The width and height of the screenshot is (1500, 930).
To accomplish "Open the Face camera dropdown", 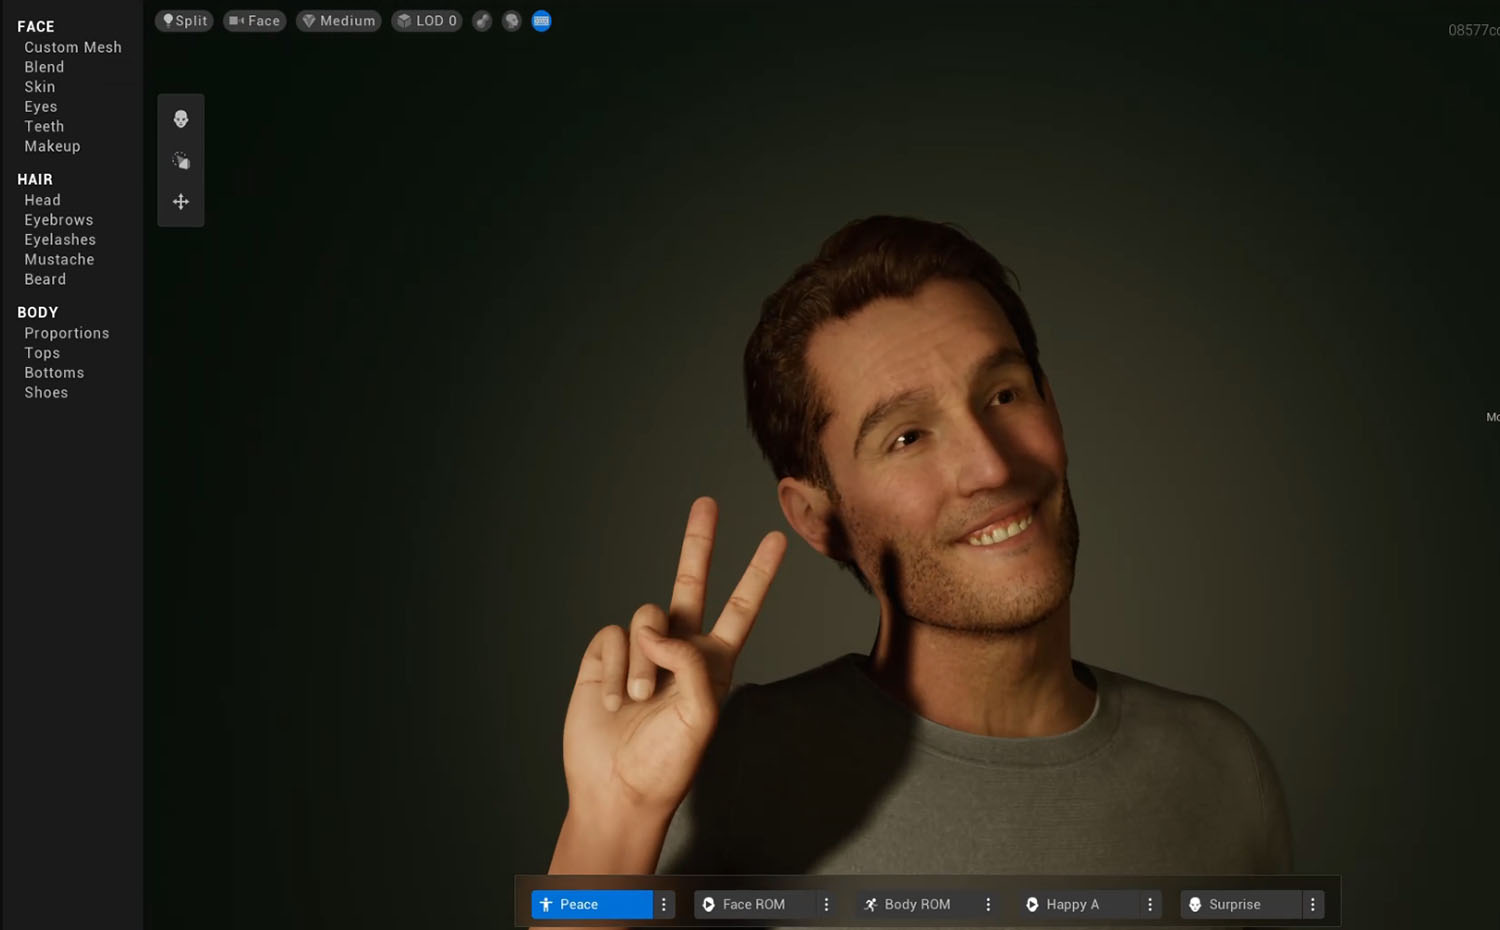I will point(255,21).
